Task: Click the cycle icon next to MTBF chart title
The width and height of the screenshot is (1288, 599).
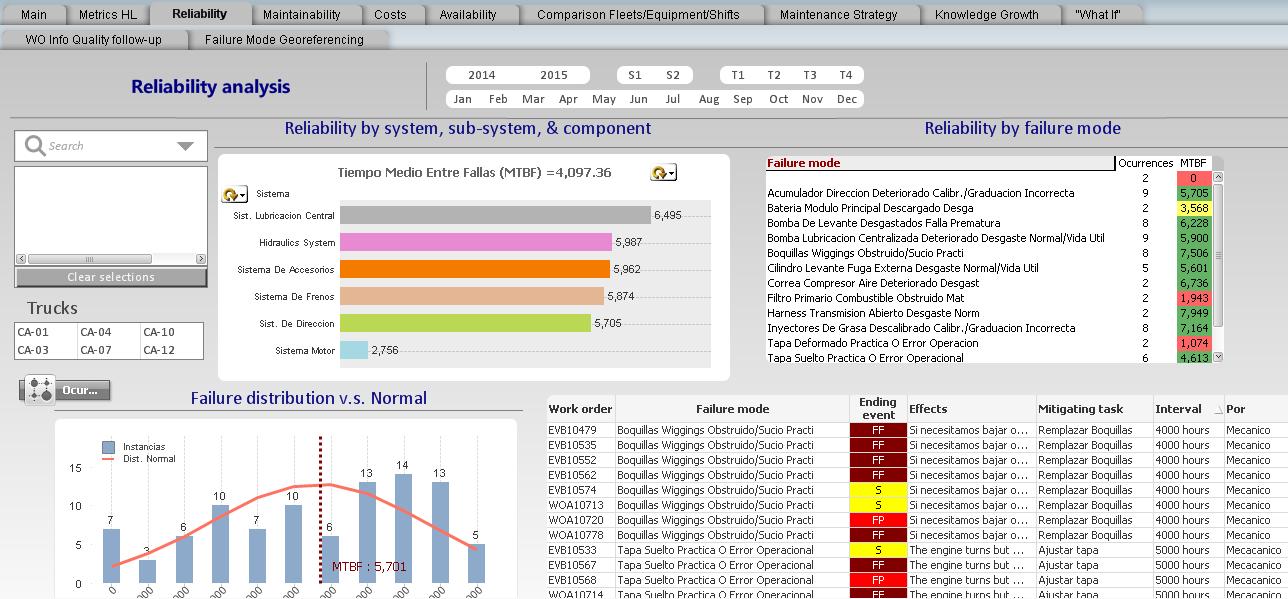Action: coord(663,173)
